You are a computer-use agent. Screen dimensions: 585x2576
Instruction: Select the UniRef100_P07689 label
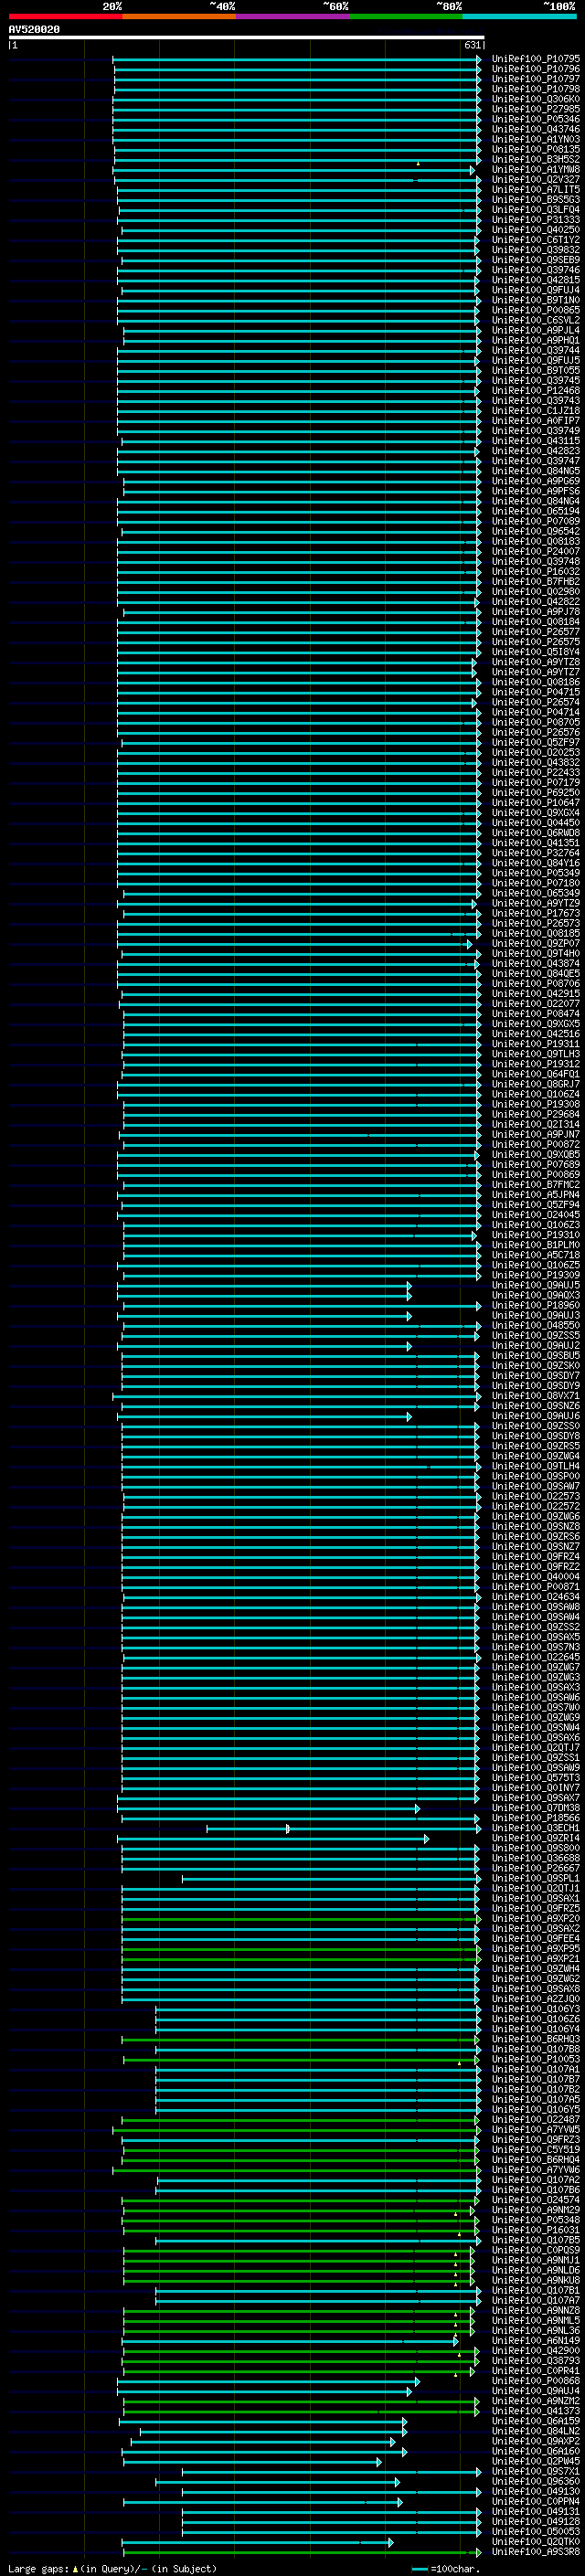535,1164
